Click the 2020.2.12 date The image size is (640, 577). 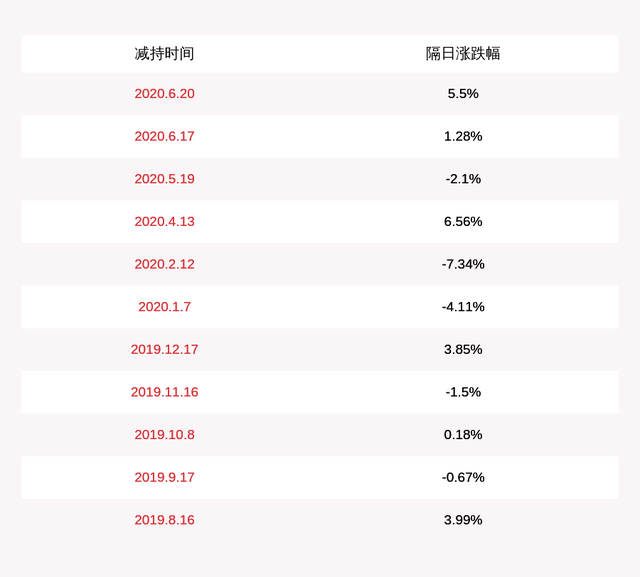(164, 264)
